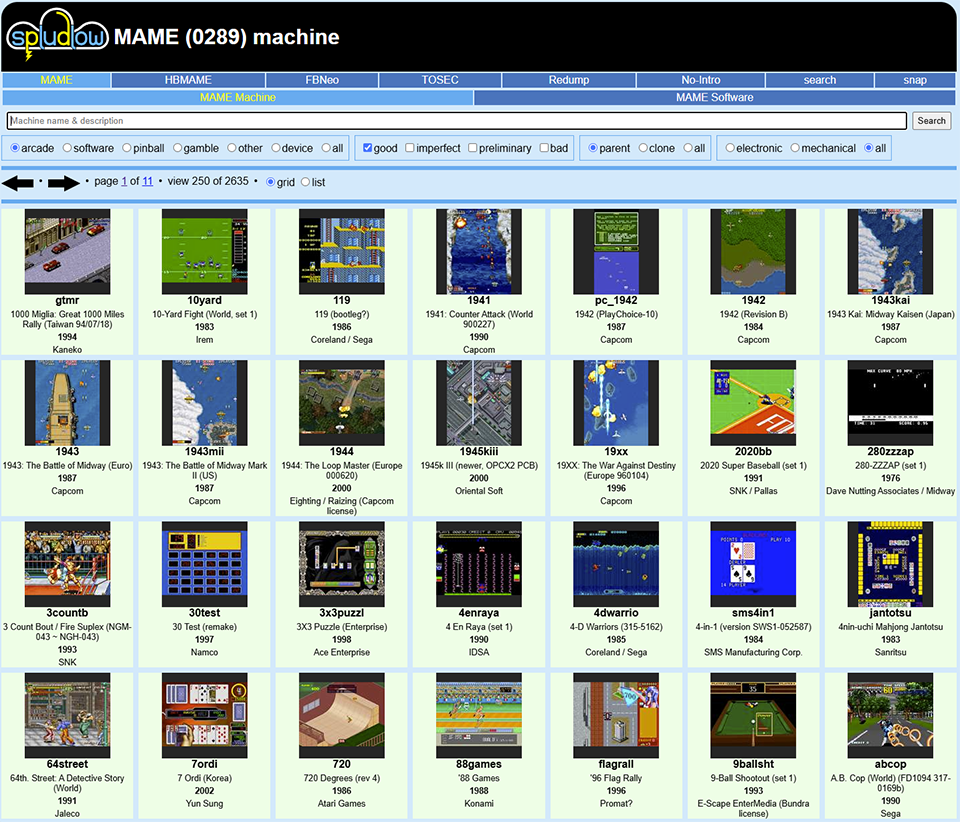Open the flagrall '96 Flag Rally thumbnail
This screenshot has height=822, width=960.
tap(616, 716)
